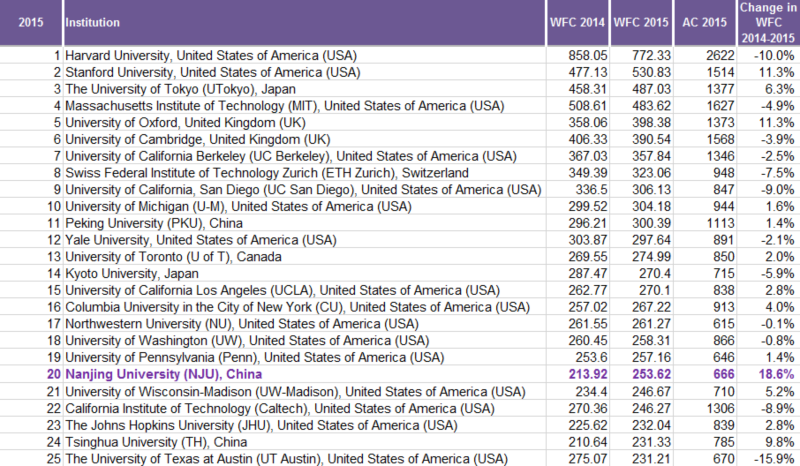This screenshot has width=800, height=466.
Task: Select the Caltech institution name cell
Action: click(280, 407)
